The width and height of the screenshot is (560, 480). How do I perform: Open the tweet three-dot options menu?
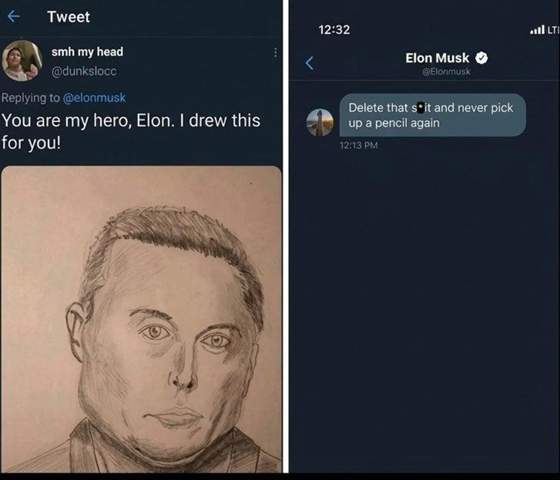click(x=275, y=53)
